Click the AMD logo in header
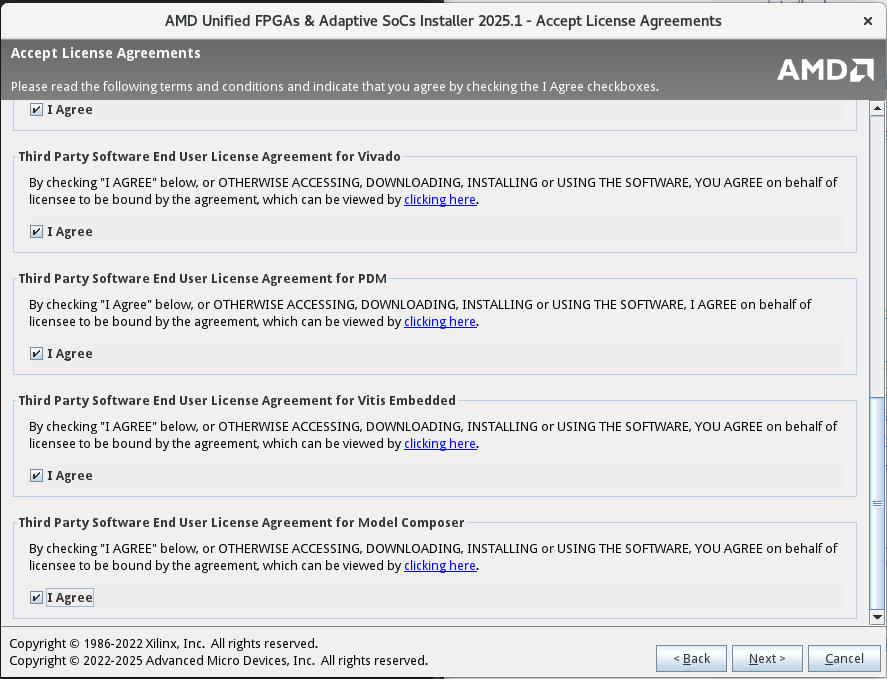 tap(825, 69)
